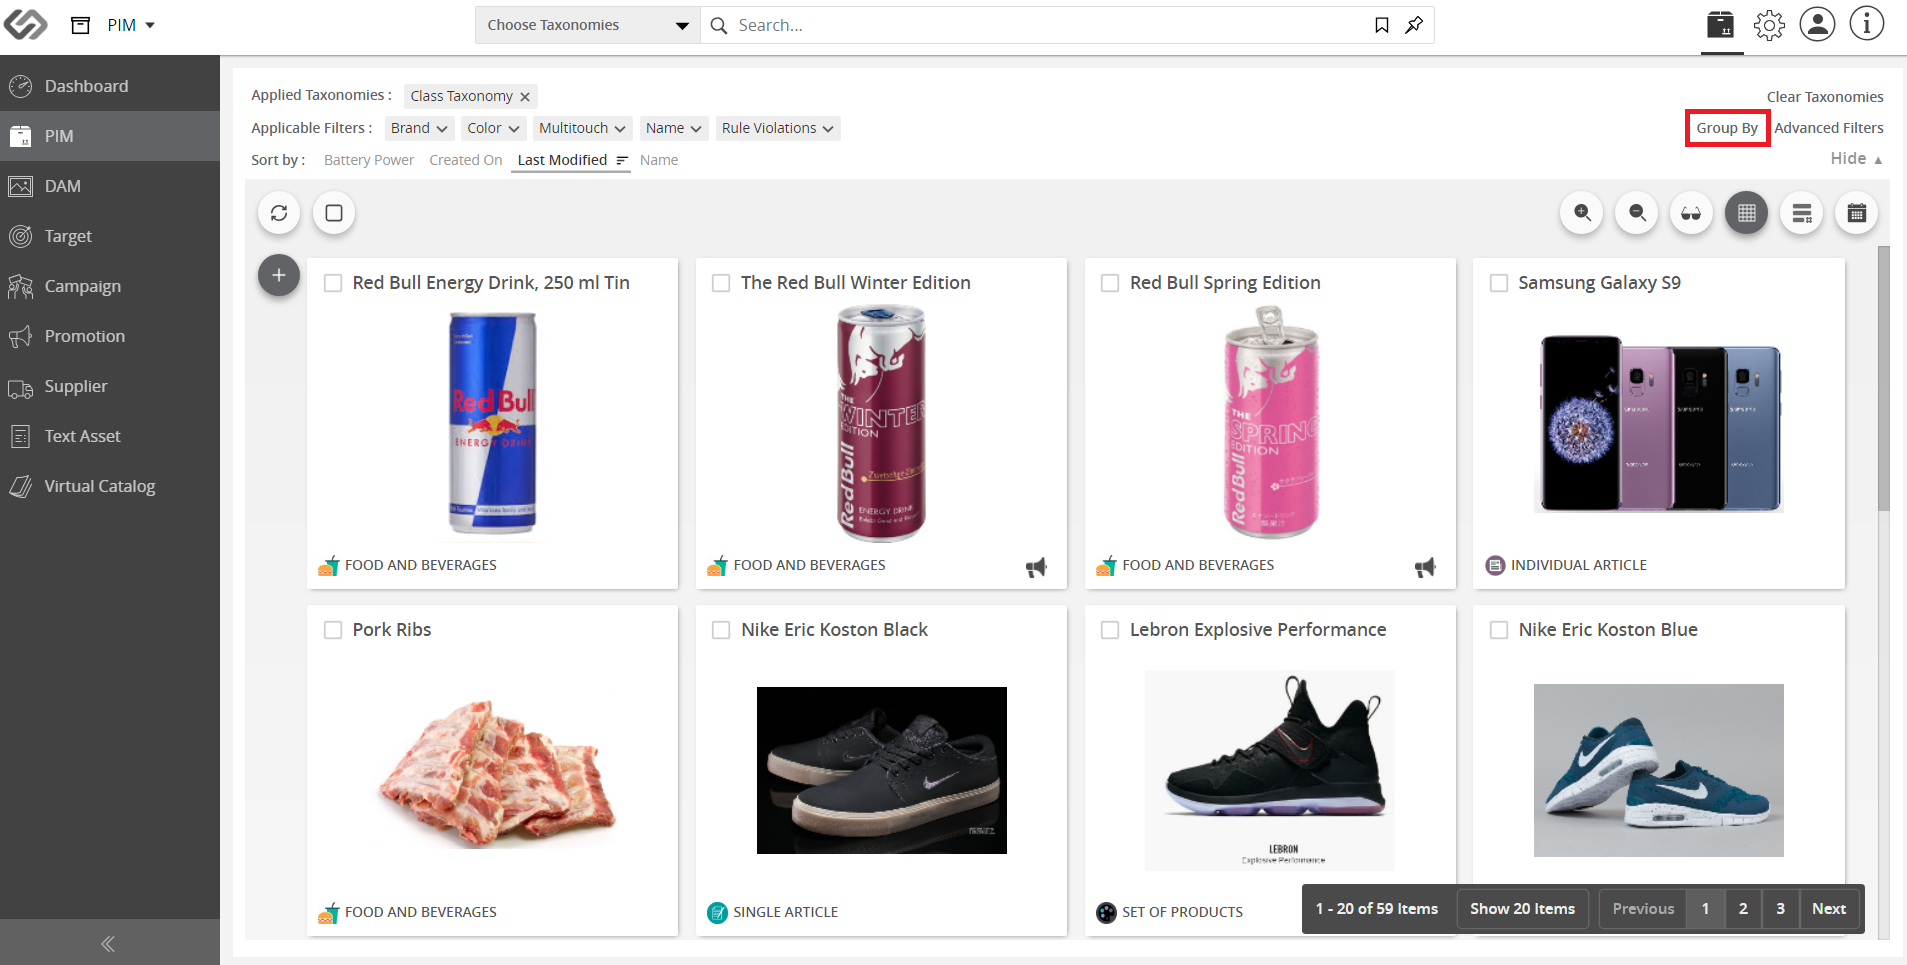Click the search input field

[1050, 25]
